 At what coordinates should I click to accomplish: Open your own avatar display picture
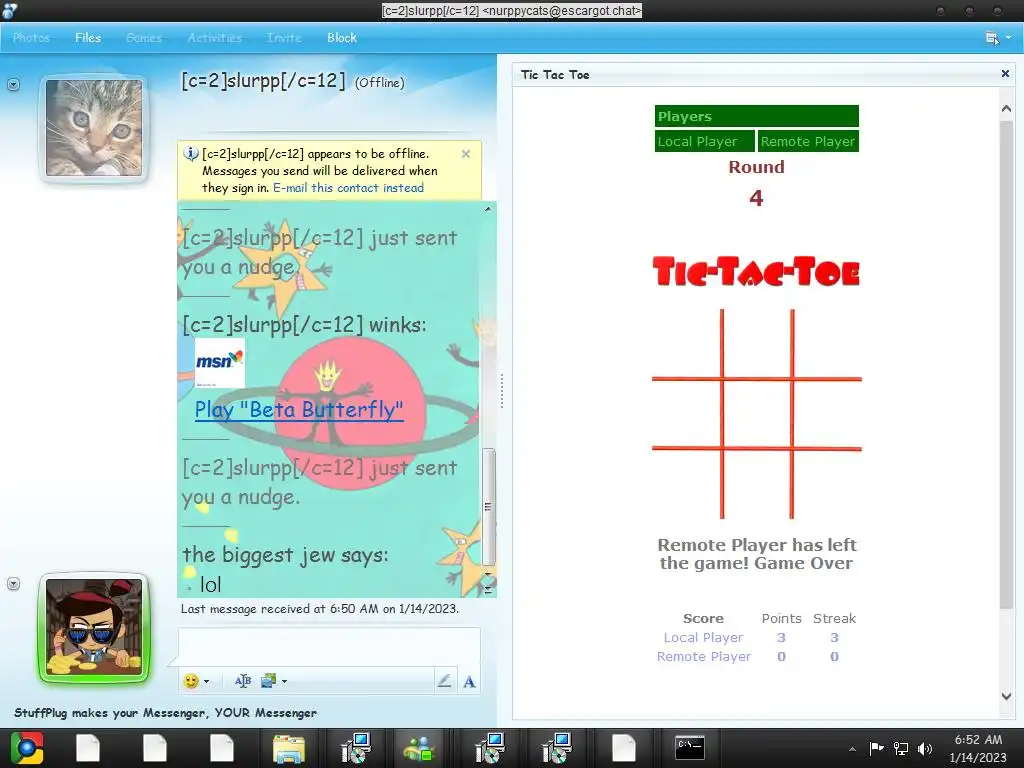[x=94, y=628]
